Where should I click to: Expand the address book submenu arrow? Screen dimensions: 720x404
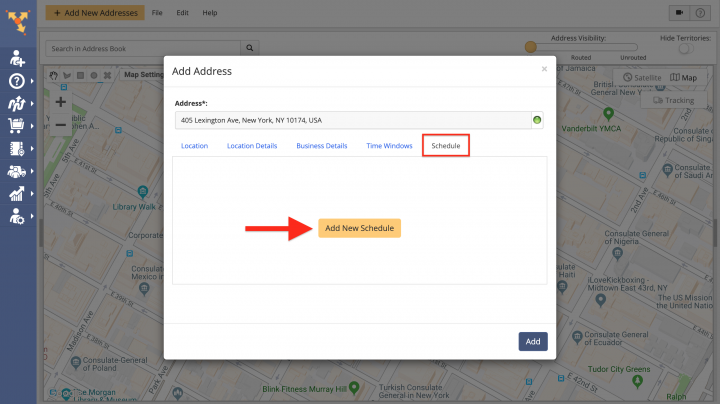click(x=32, y=149)
